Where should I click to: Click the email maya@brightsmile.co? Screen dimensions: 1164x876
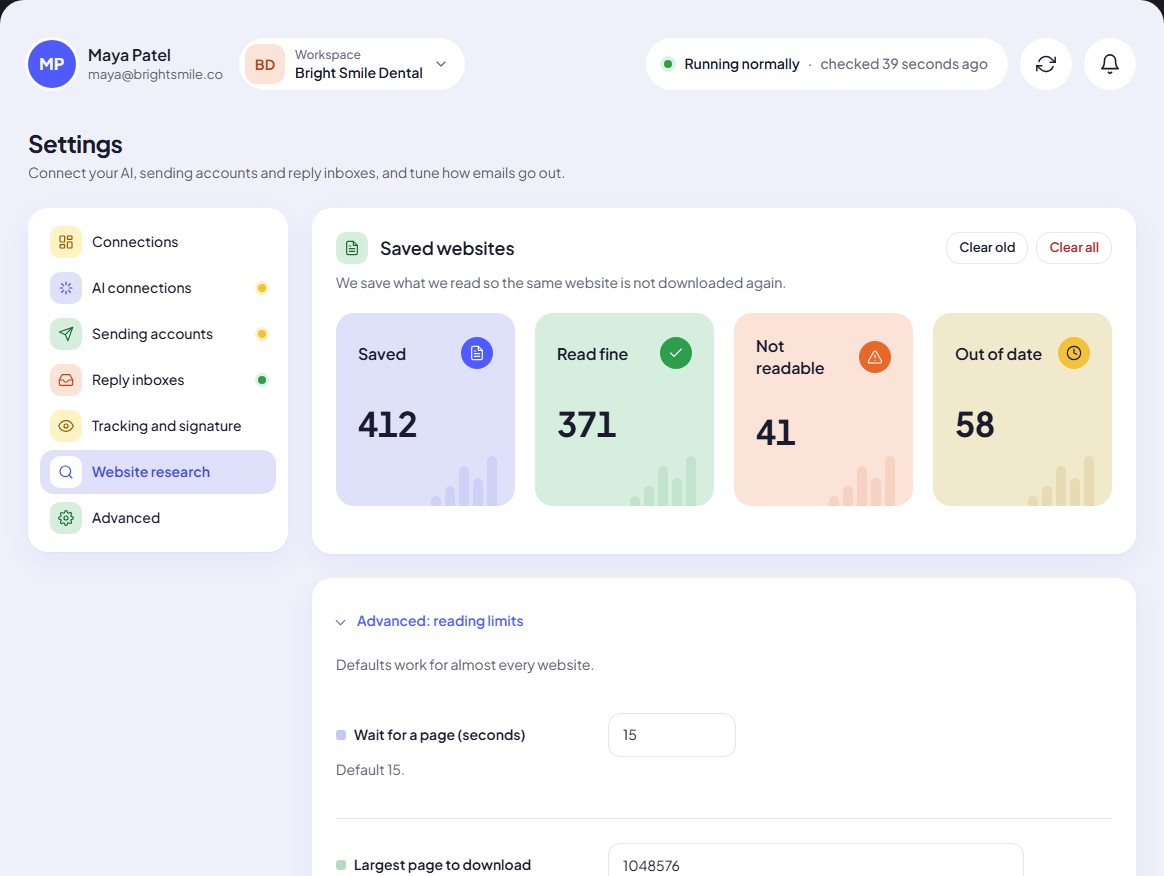click(x=155, y=74)
